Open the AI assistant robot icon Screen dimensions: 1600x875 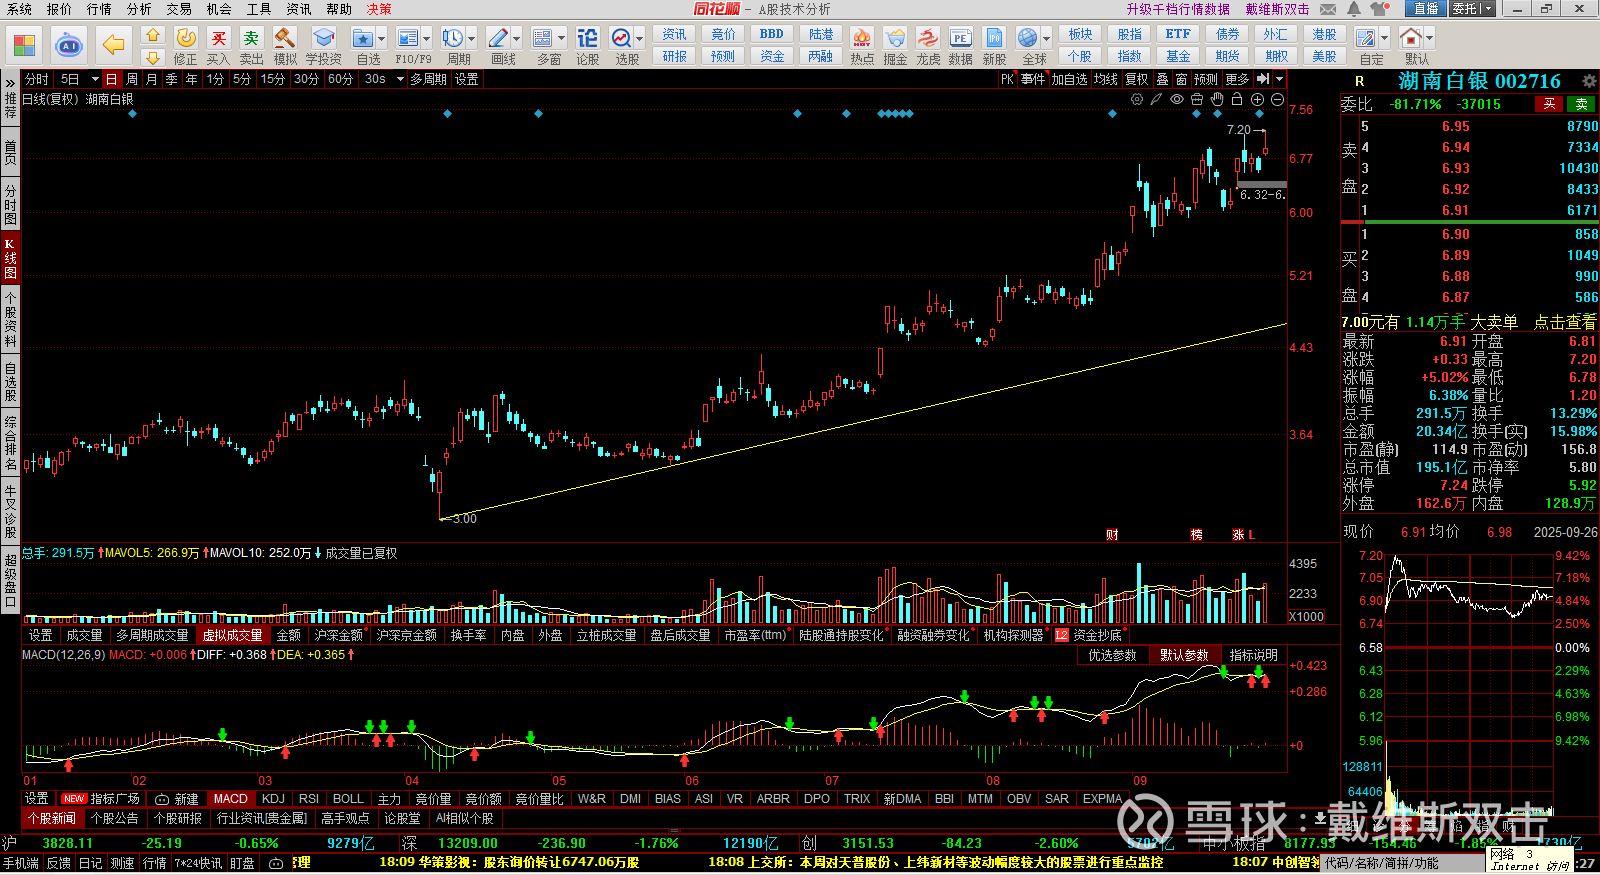[x=69, y=45]
